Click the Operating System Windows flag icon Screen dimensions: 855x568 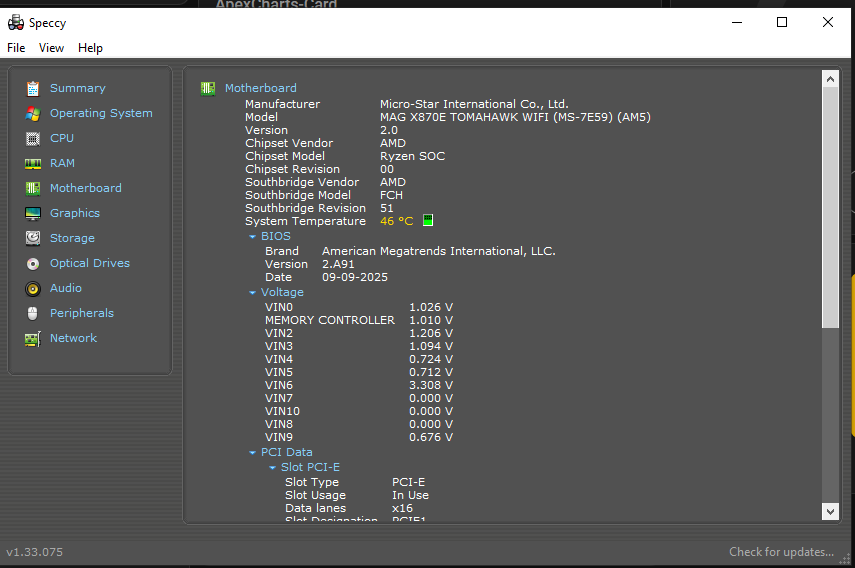click(33, 113)
